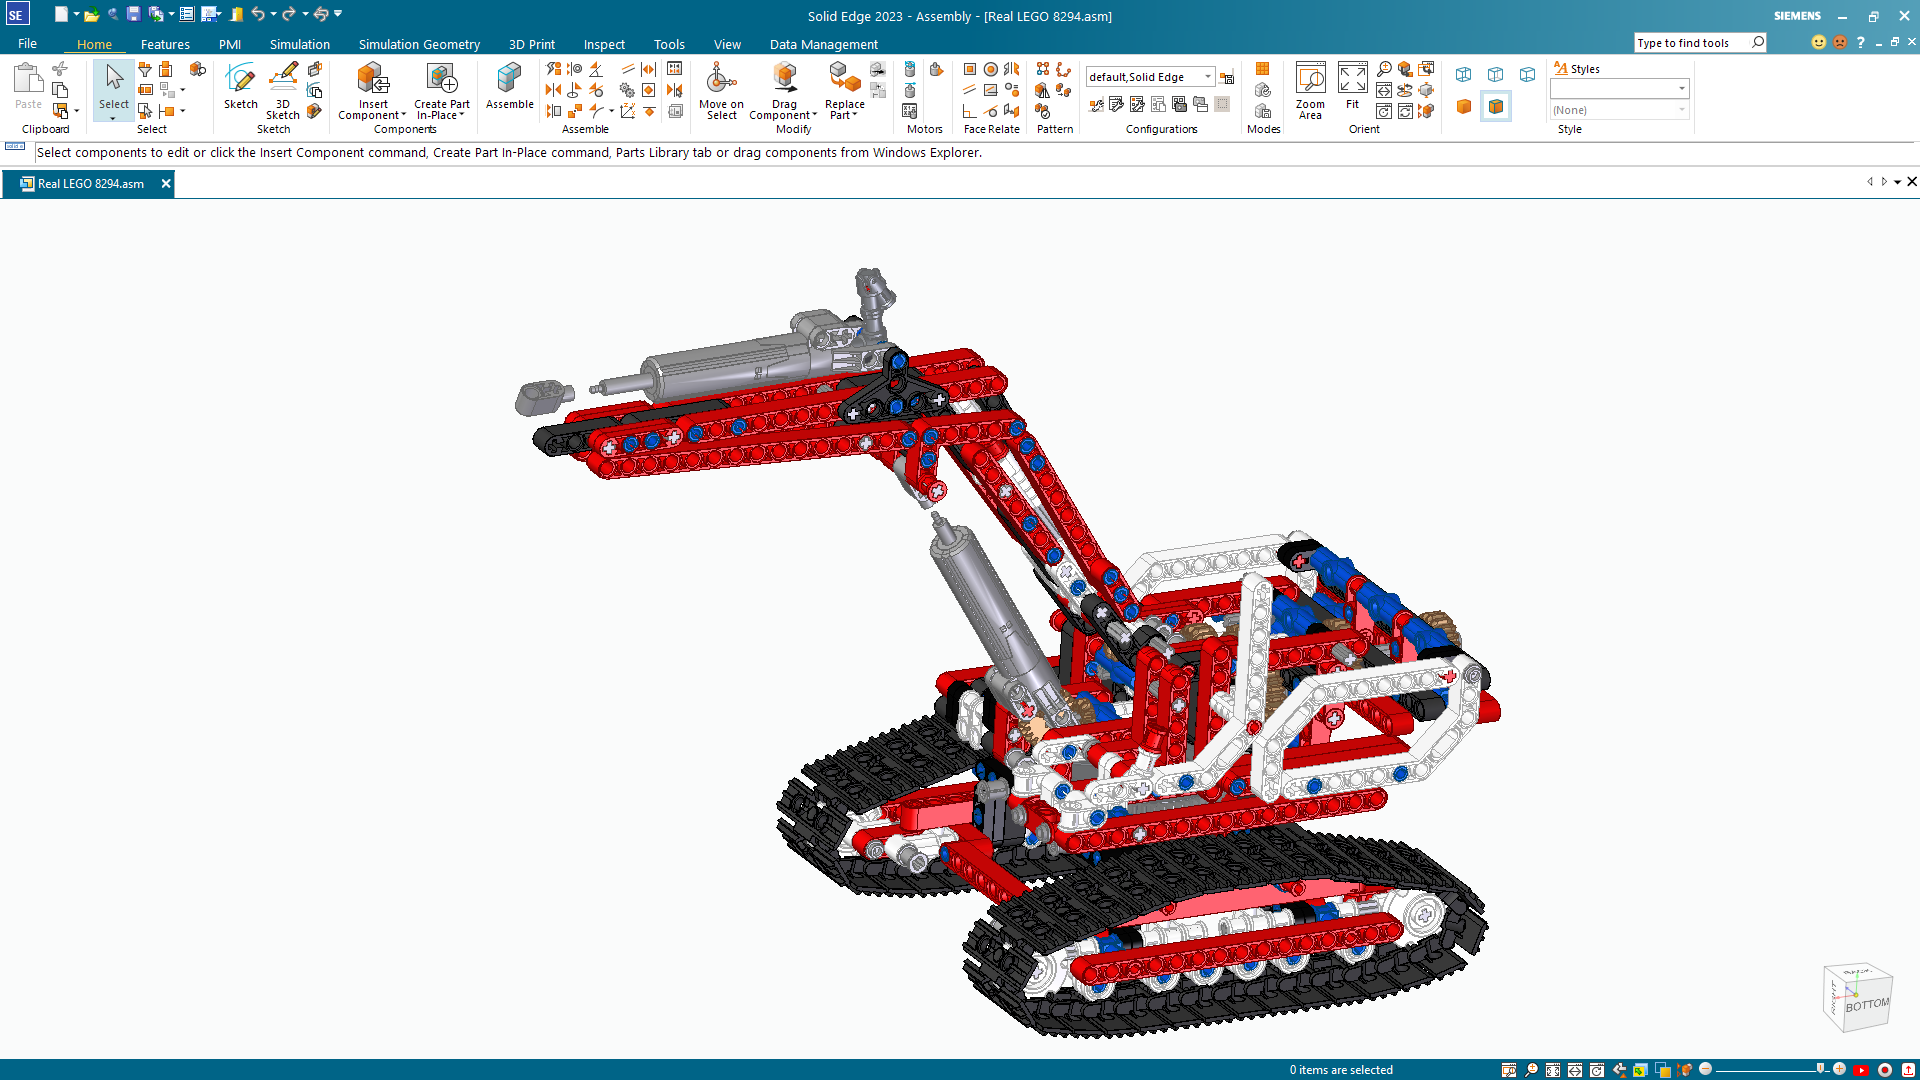Click the Zoom magnifier icon in Orient group
Viewport: 1920px width, 1080px height.
[1384, 69]
